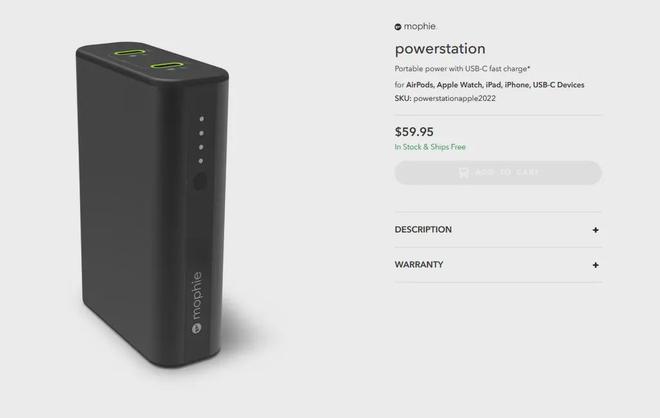Click the In Stock & Ships Free text
Image resolution: width=660 pixels, height=418 pixels.
[x=430, y=147]
